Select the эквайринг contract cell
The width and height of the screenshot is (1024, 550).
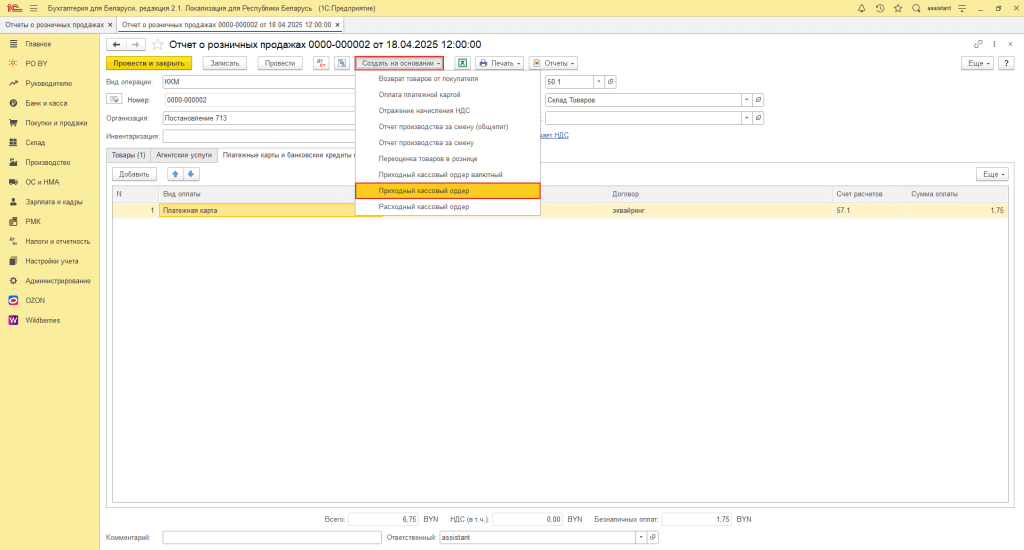click(720, 210)
